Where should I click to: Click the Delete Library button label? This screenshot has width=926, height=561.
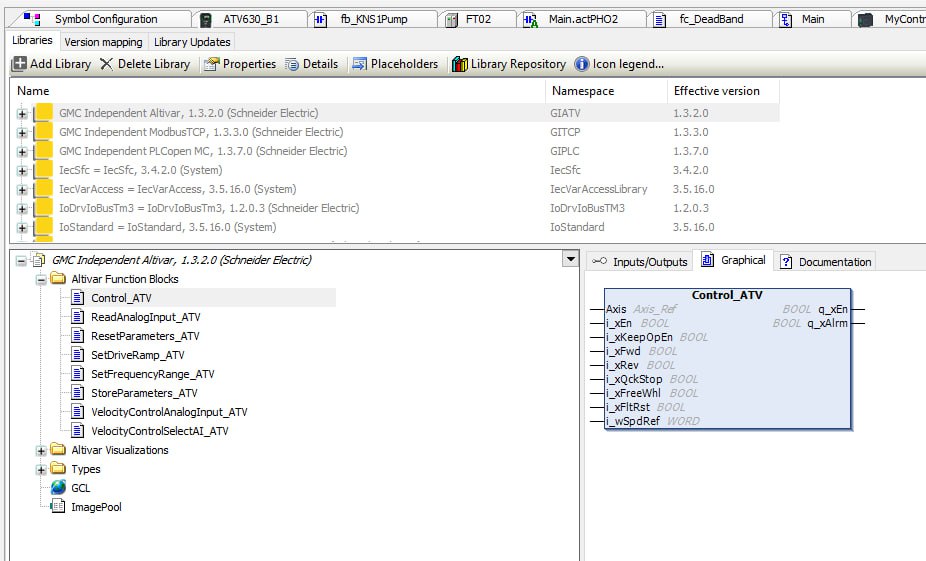point(154,64)
